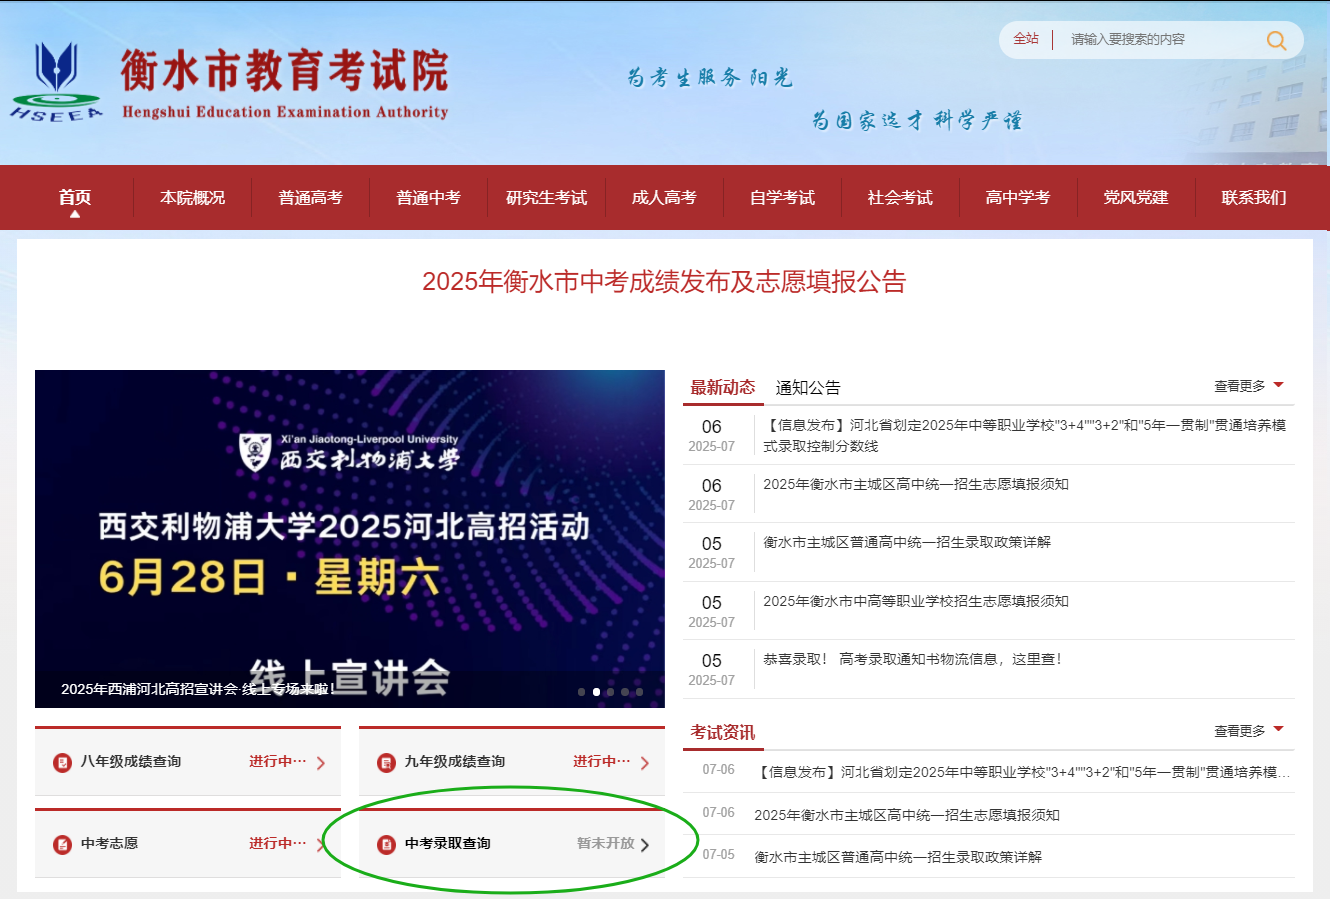The image size is (1330, 899).
Task: Click 进行中 status on 八年级成绩查询
Action: tap(278, 762)
